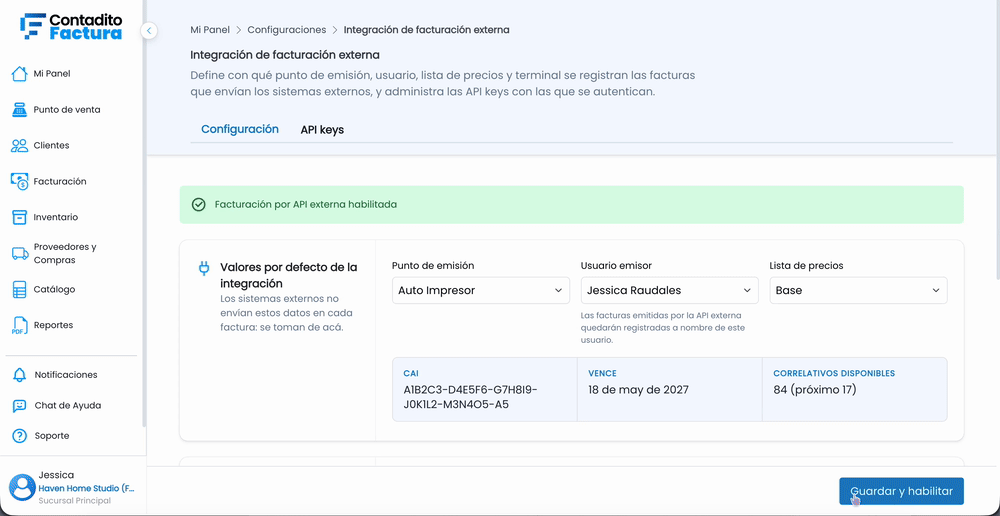The height and width of the screenshot is (516, 1000).
Task: Click Mi Panel breadcrumb link
Action: pyautogui.click(x=210, y=30)
